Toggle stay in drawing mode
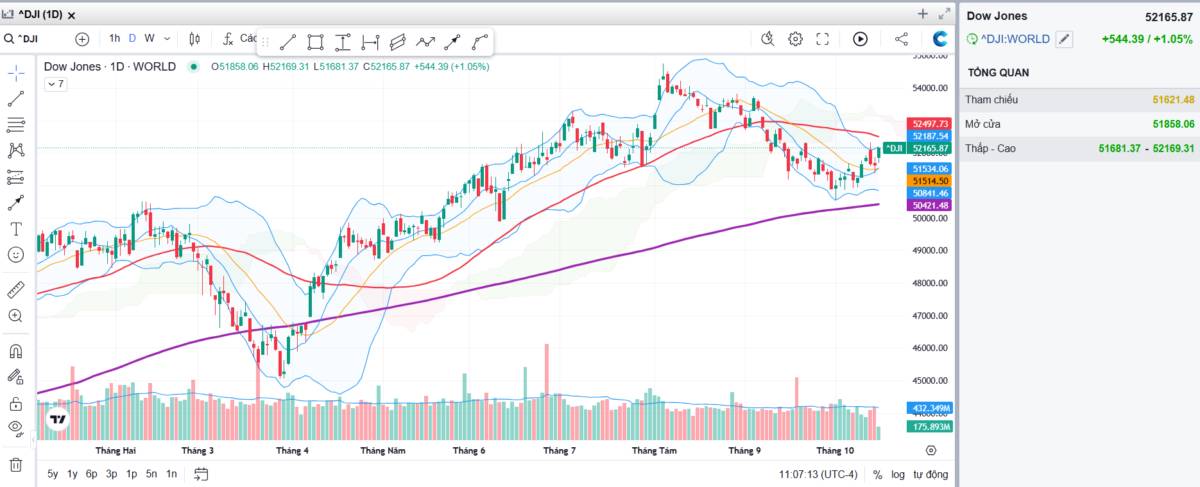The image size is (1200, 487). click(16, 377)
